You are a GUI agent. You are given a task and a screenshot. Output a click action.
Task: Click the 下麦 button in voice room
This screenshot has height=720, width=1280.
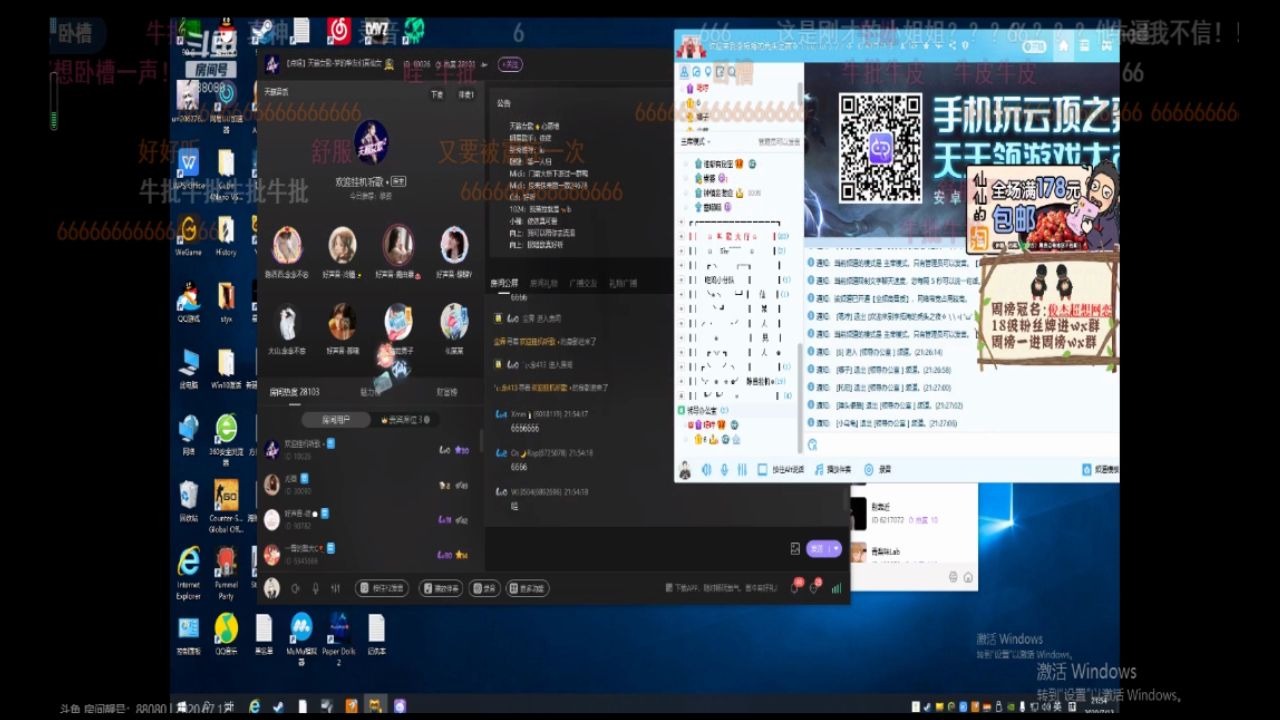437,95
